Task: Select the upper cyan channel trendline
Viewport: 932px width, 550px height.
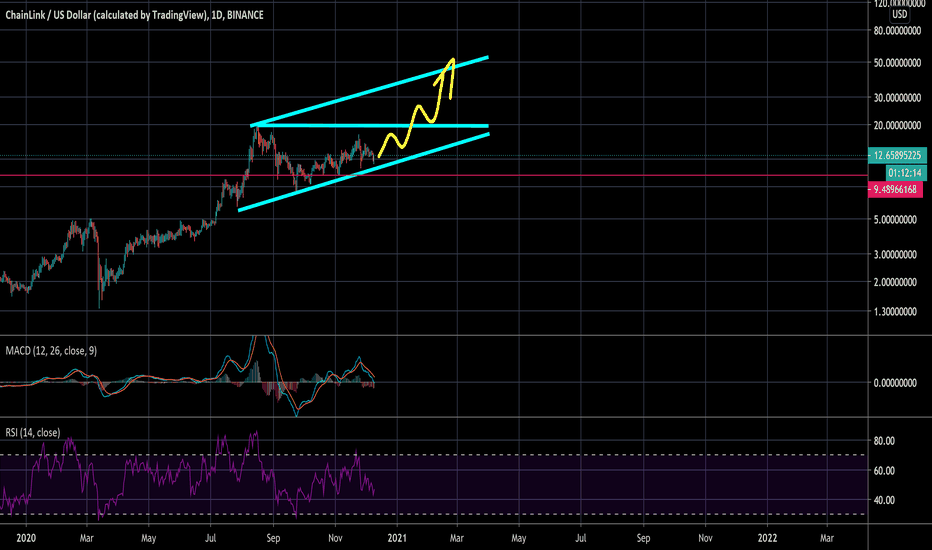Action: pos(369,92)
